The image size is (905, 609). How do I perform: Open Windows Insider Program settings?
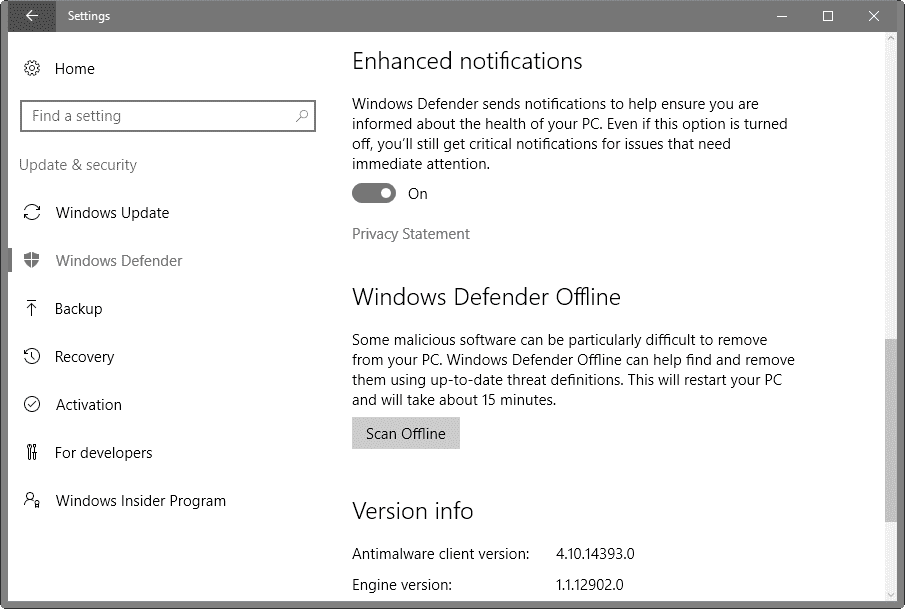(140, 500)
